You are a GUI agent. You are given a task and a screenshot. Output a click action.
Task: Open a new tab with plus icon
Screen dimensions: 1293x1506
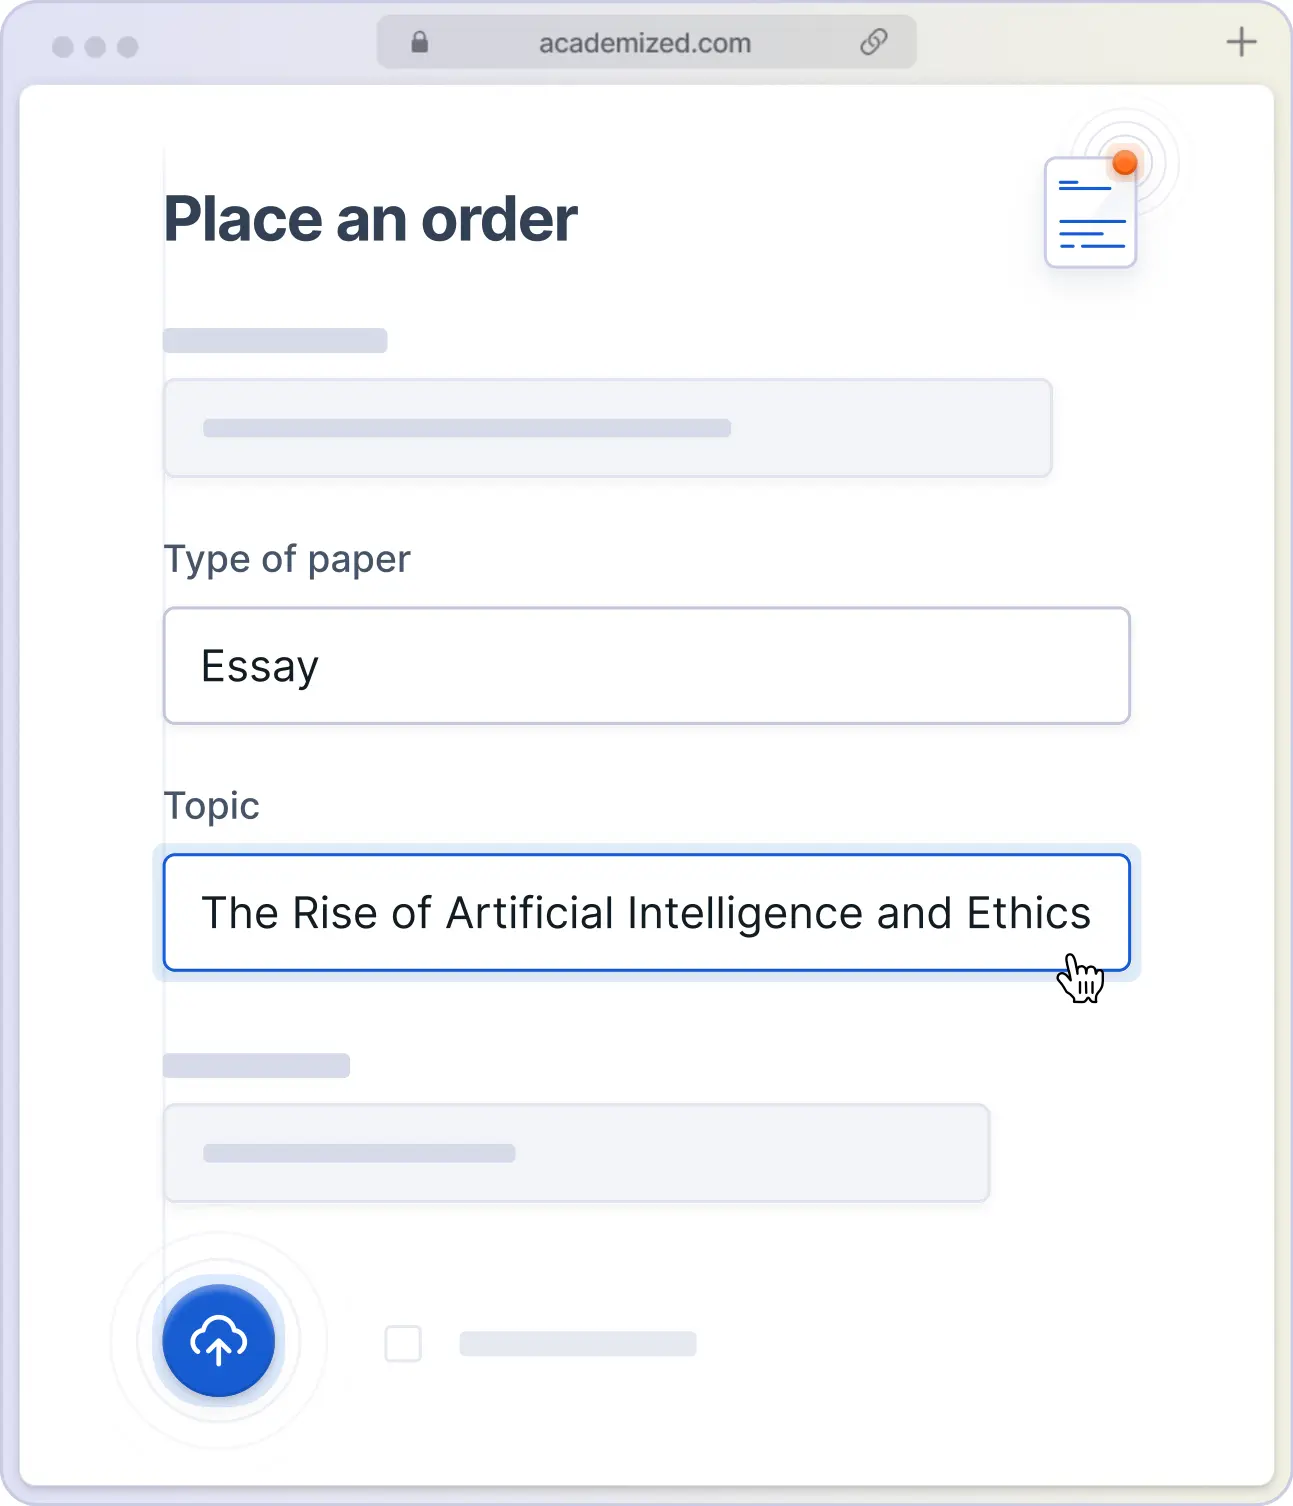[x=1241, y=42]
